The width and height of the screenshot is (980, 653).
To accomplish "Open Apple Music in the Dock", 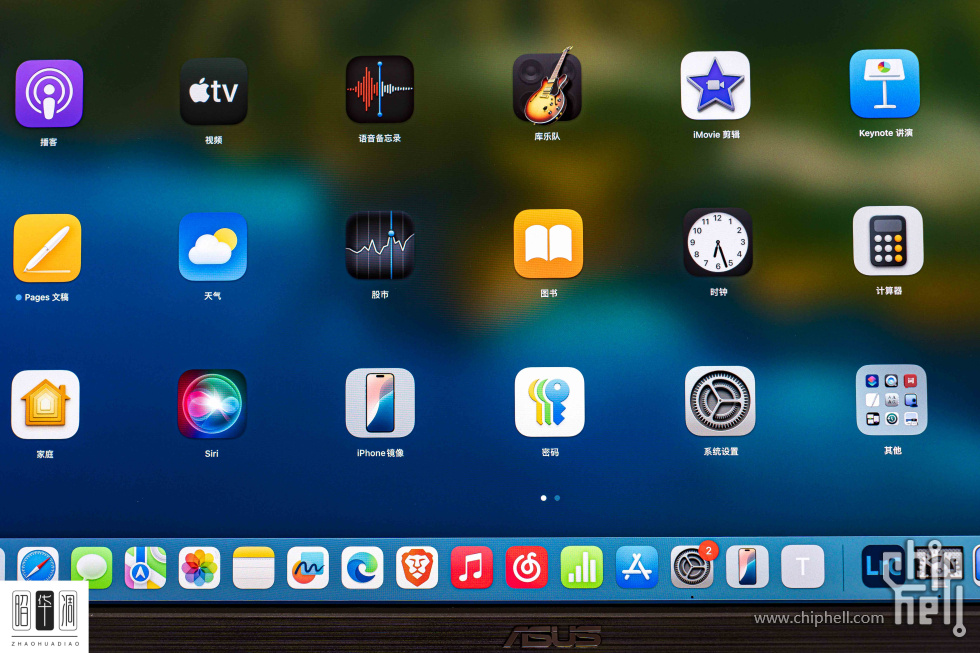I will (472, 567).
